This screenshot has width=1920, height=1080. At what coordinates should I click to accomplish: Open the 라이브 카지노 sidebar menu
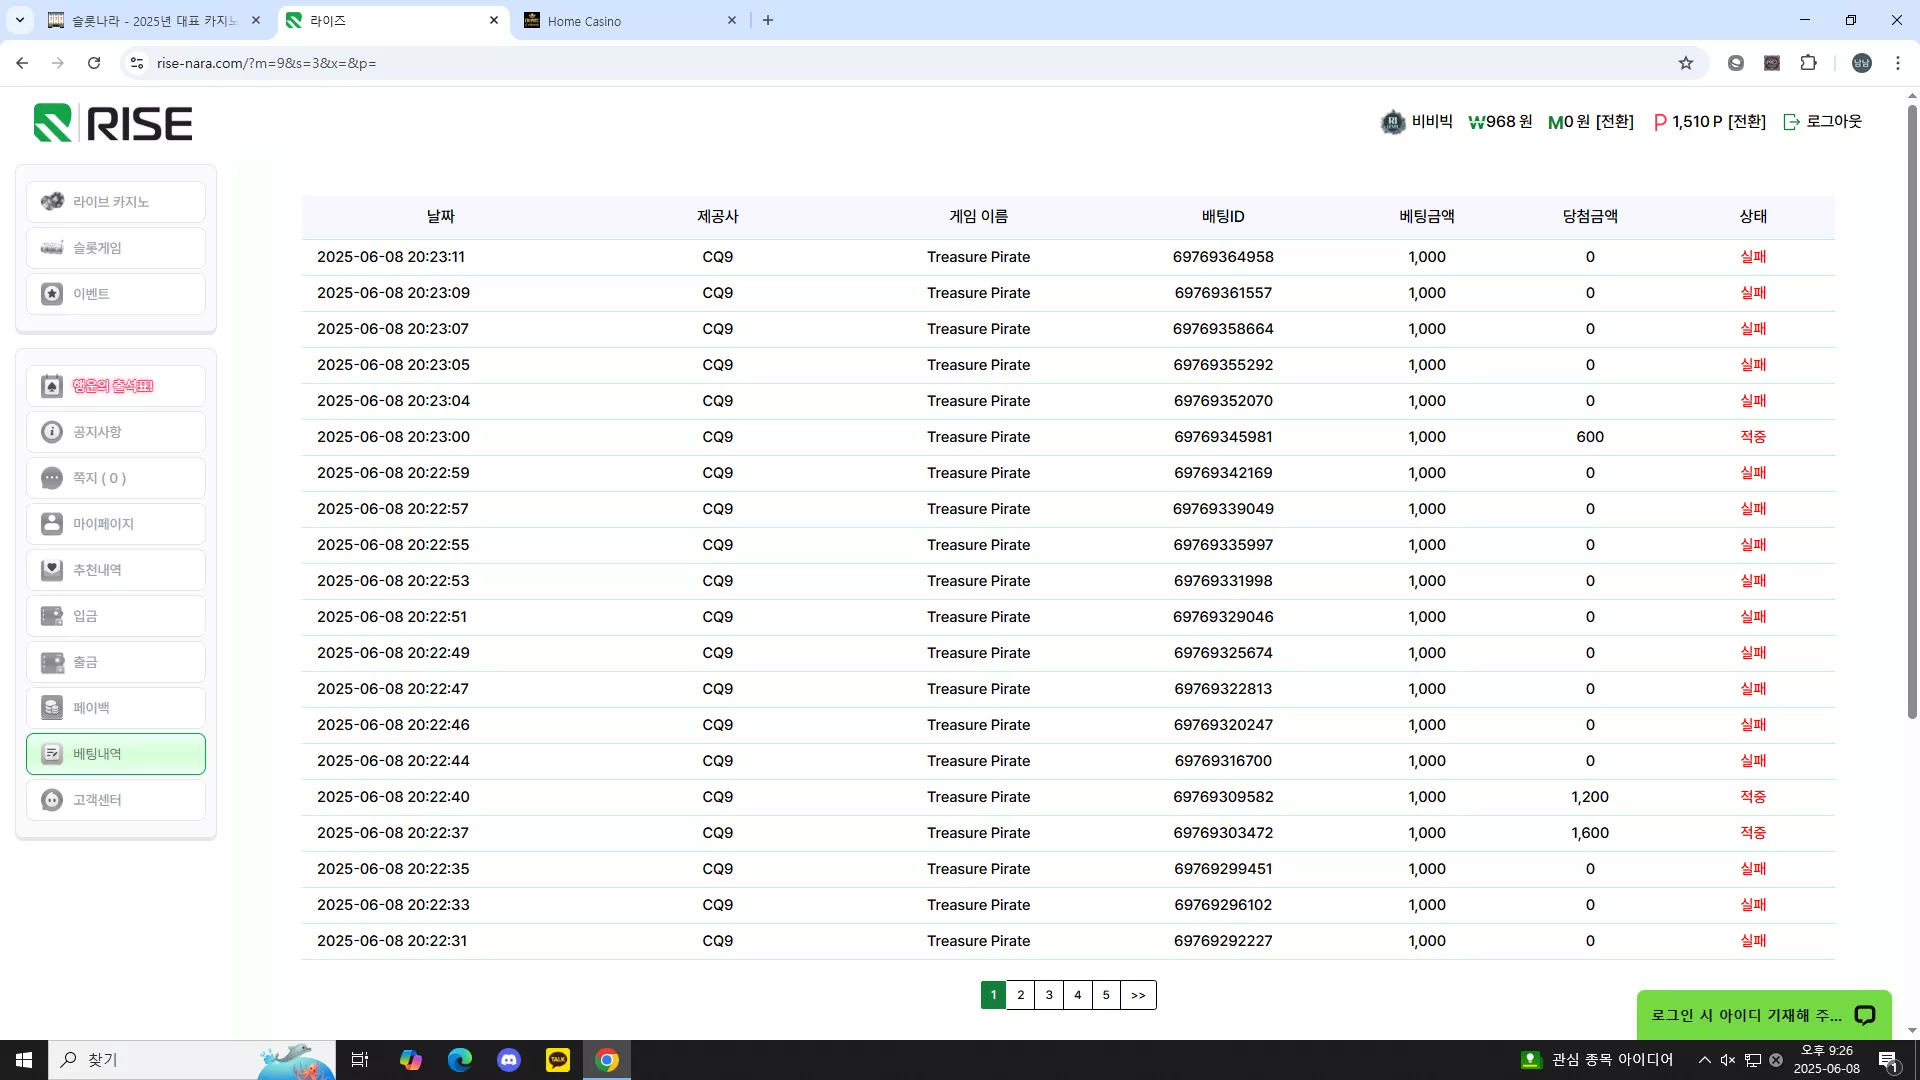(x=116, y=202)
